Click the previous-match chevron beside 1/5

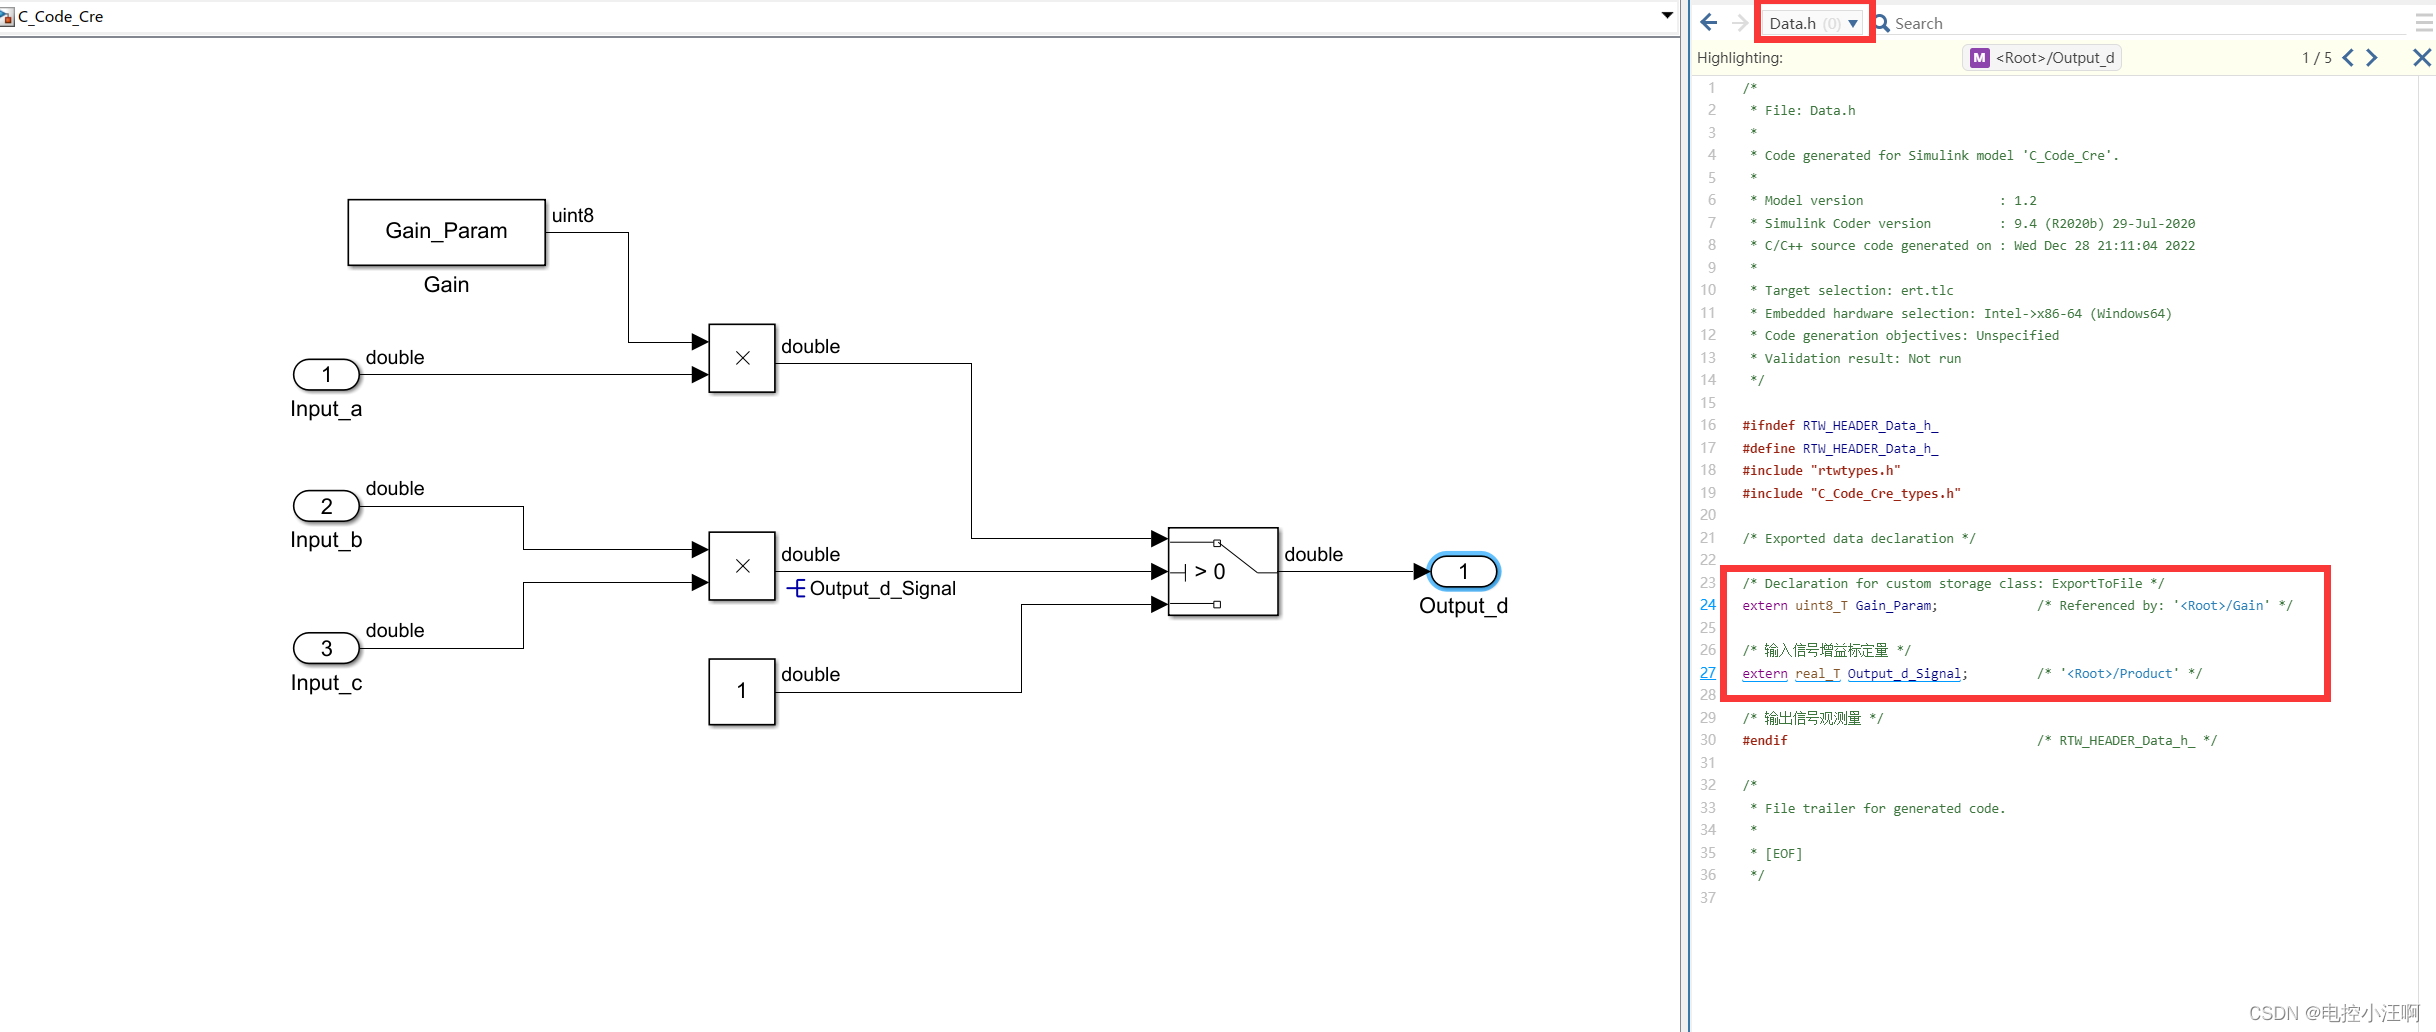pos(2349,57)
